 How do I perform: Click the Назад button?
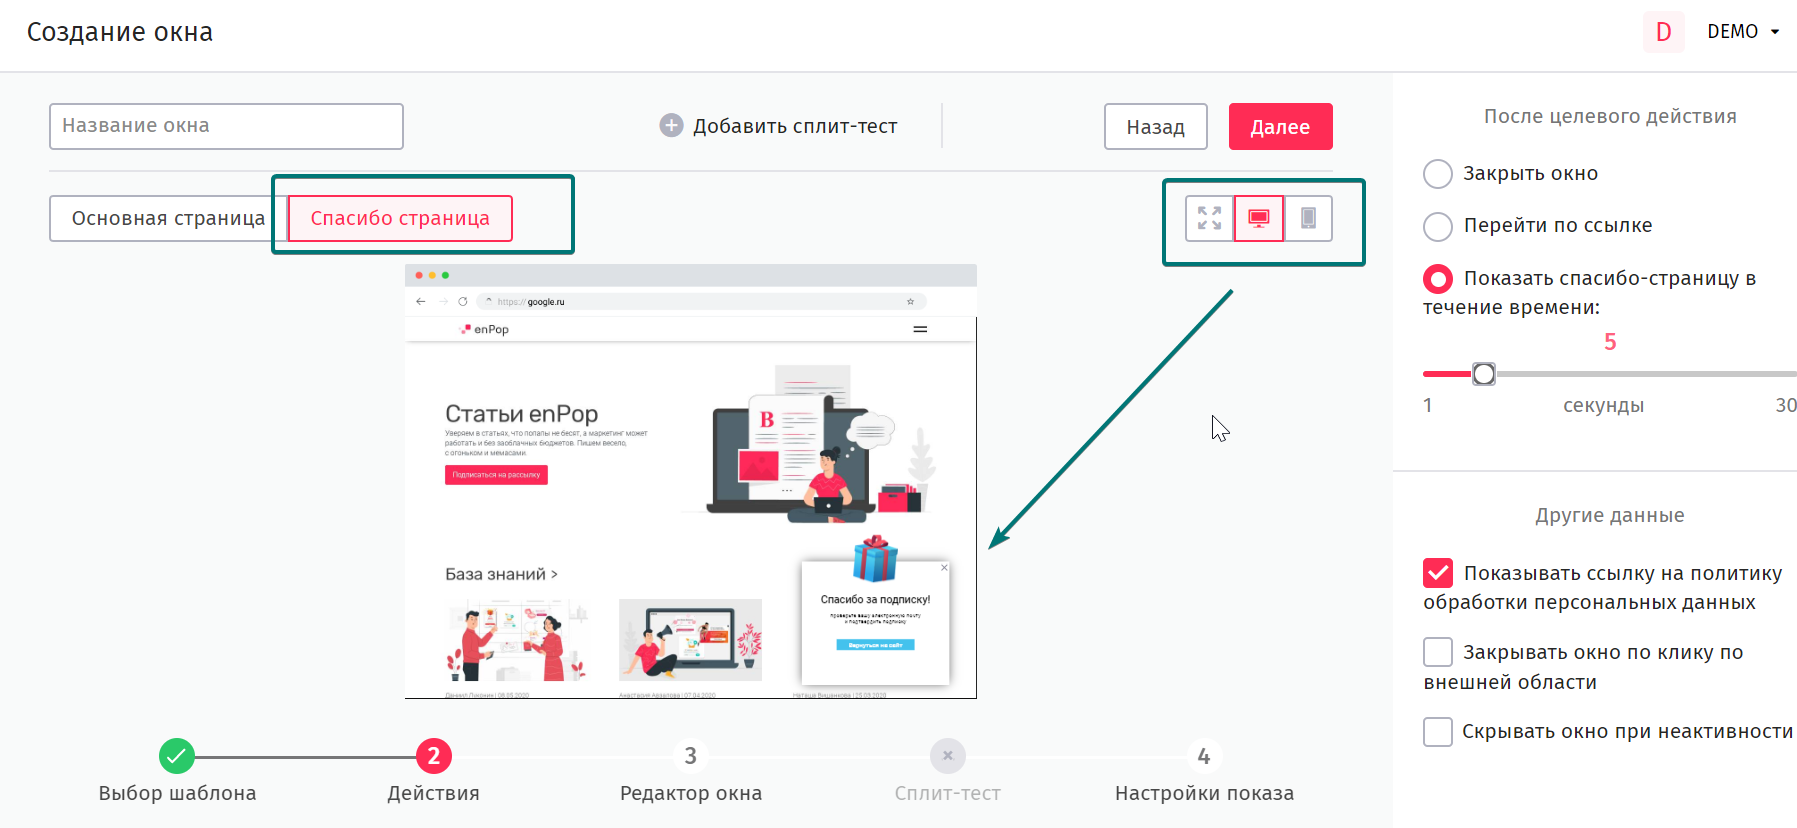click(x=1155, y=127)
